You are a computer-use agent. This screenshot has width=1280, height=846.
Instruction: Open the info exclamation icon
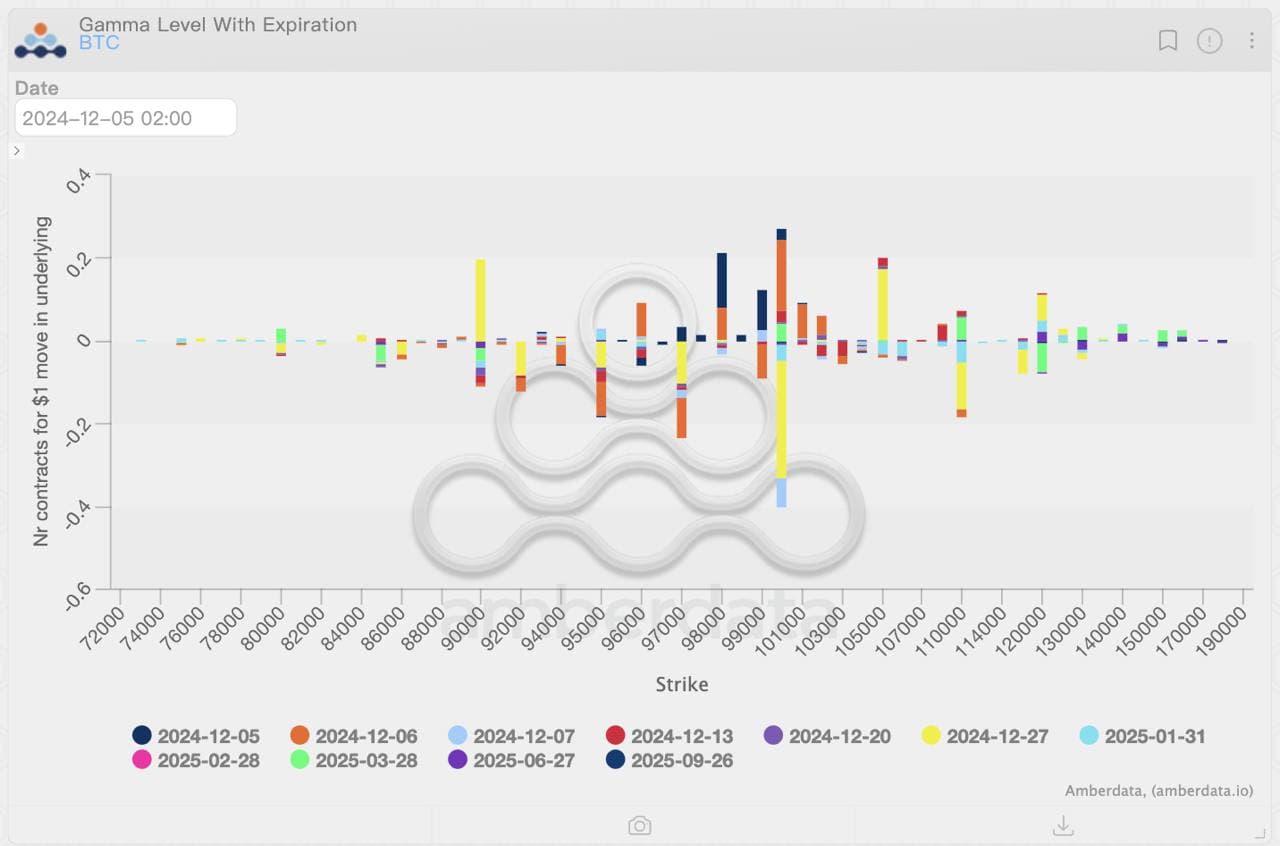1210,40
